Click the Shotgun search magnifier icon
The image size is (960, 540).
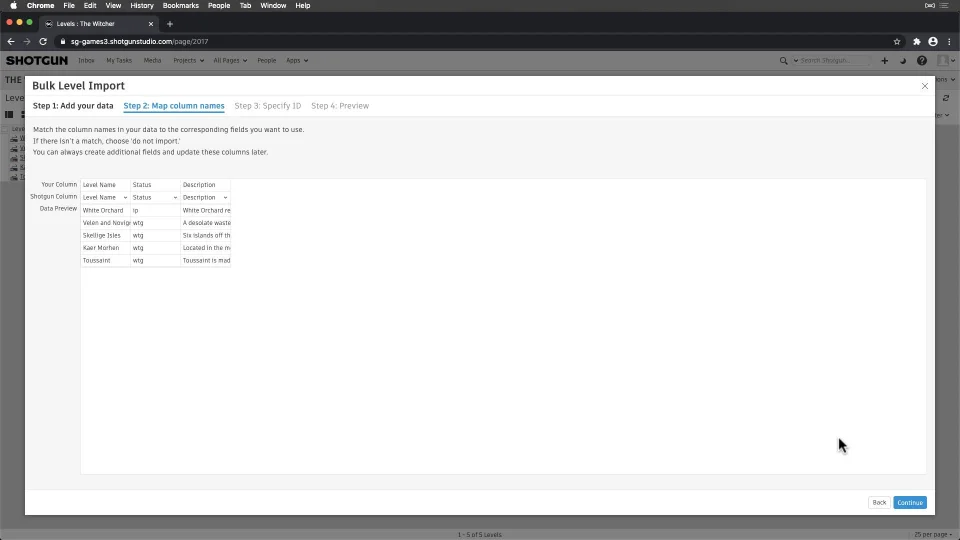pos(783,61)
